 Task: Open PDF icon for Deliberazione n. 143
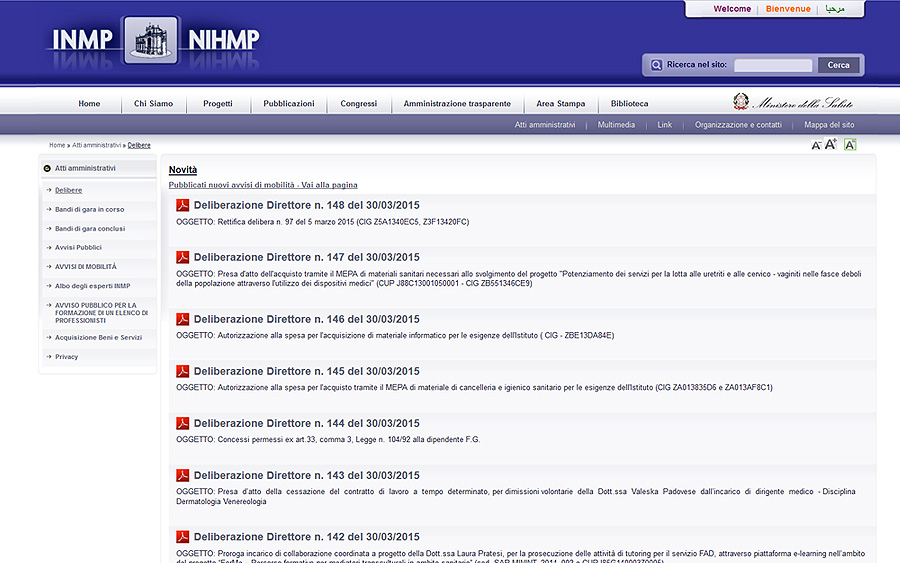click(183, 475)
